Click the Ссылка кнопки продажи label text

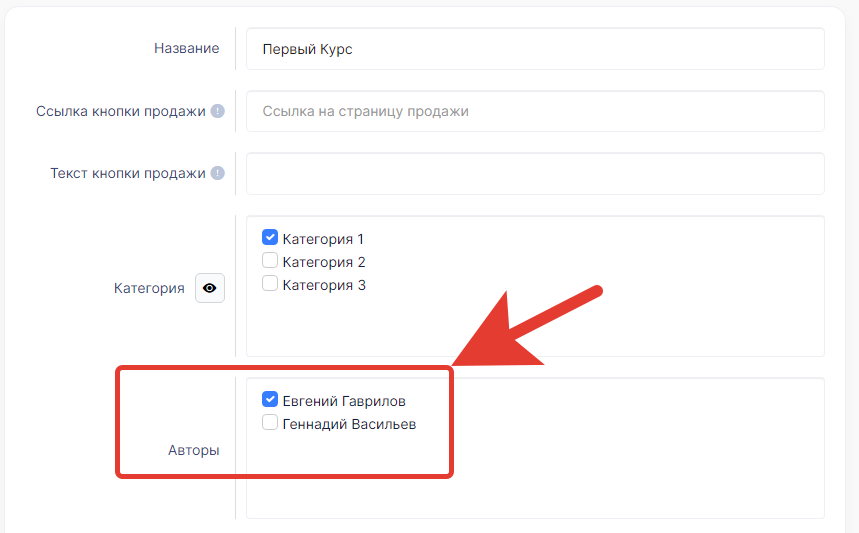click(121, 111)
